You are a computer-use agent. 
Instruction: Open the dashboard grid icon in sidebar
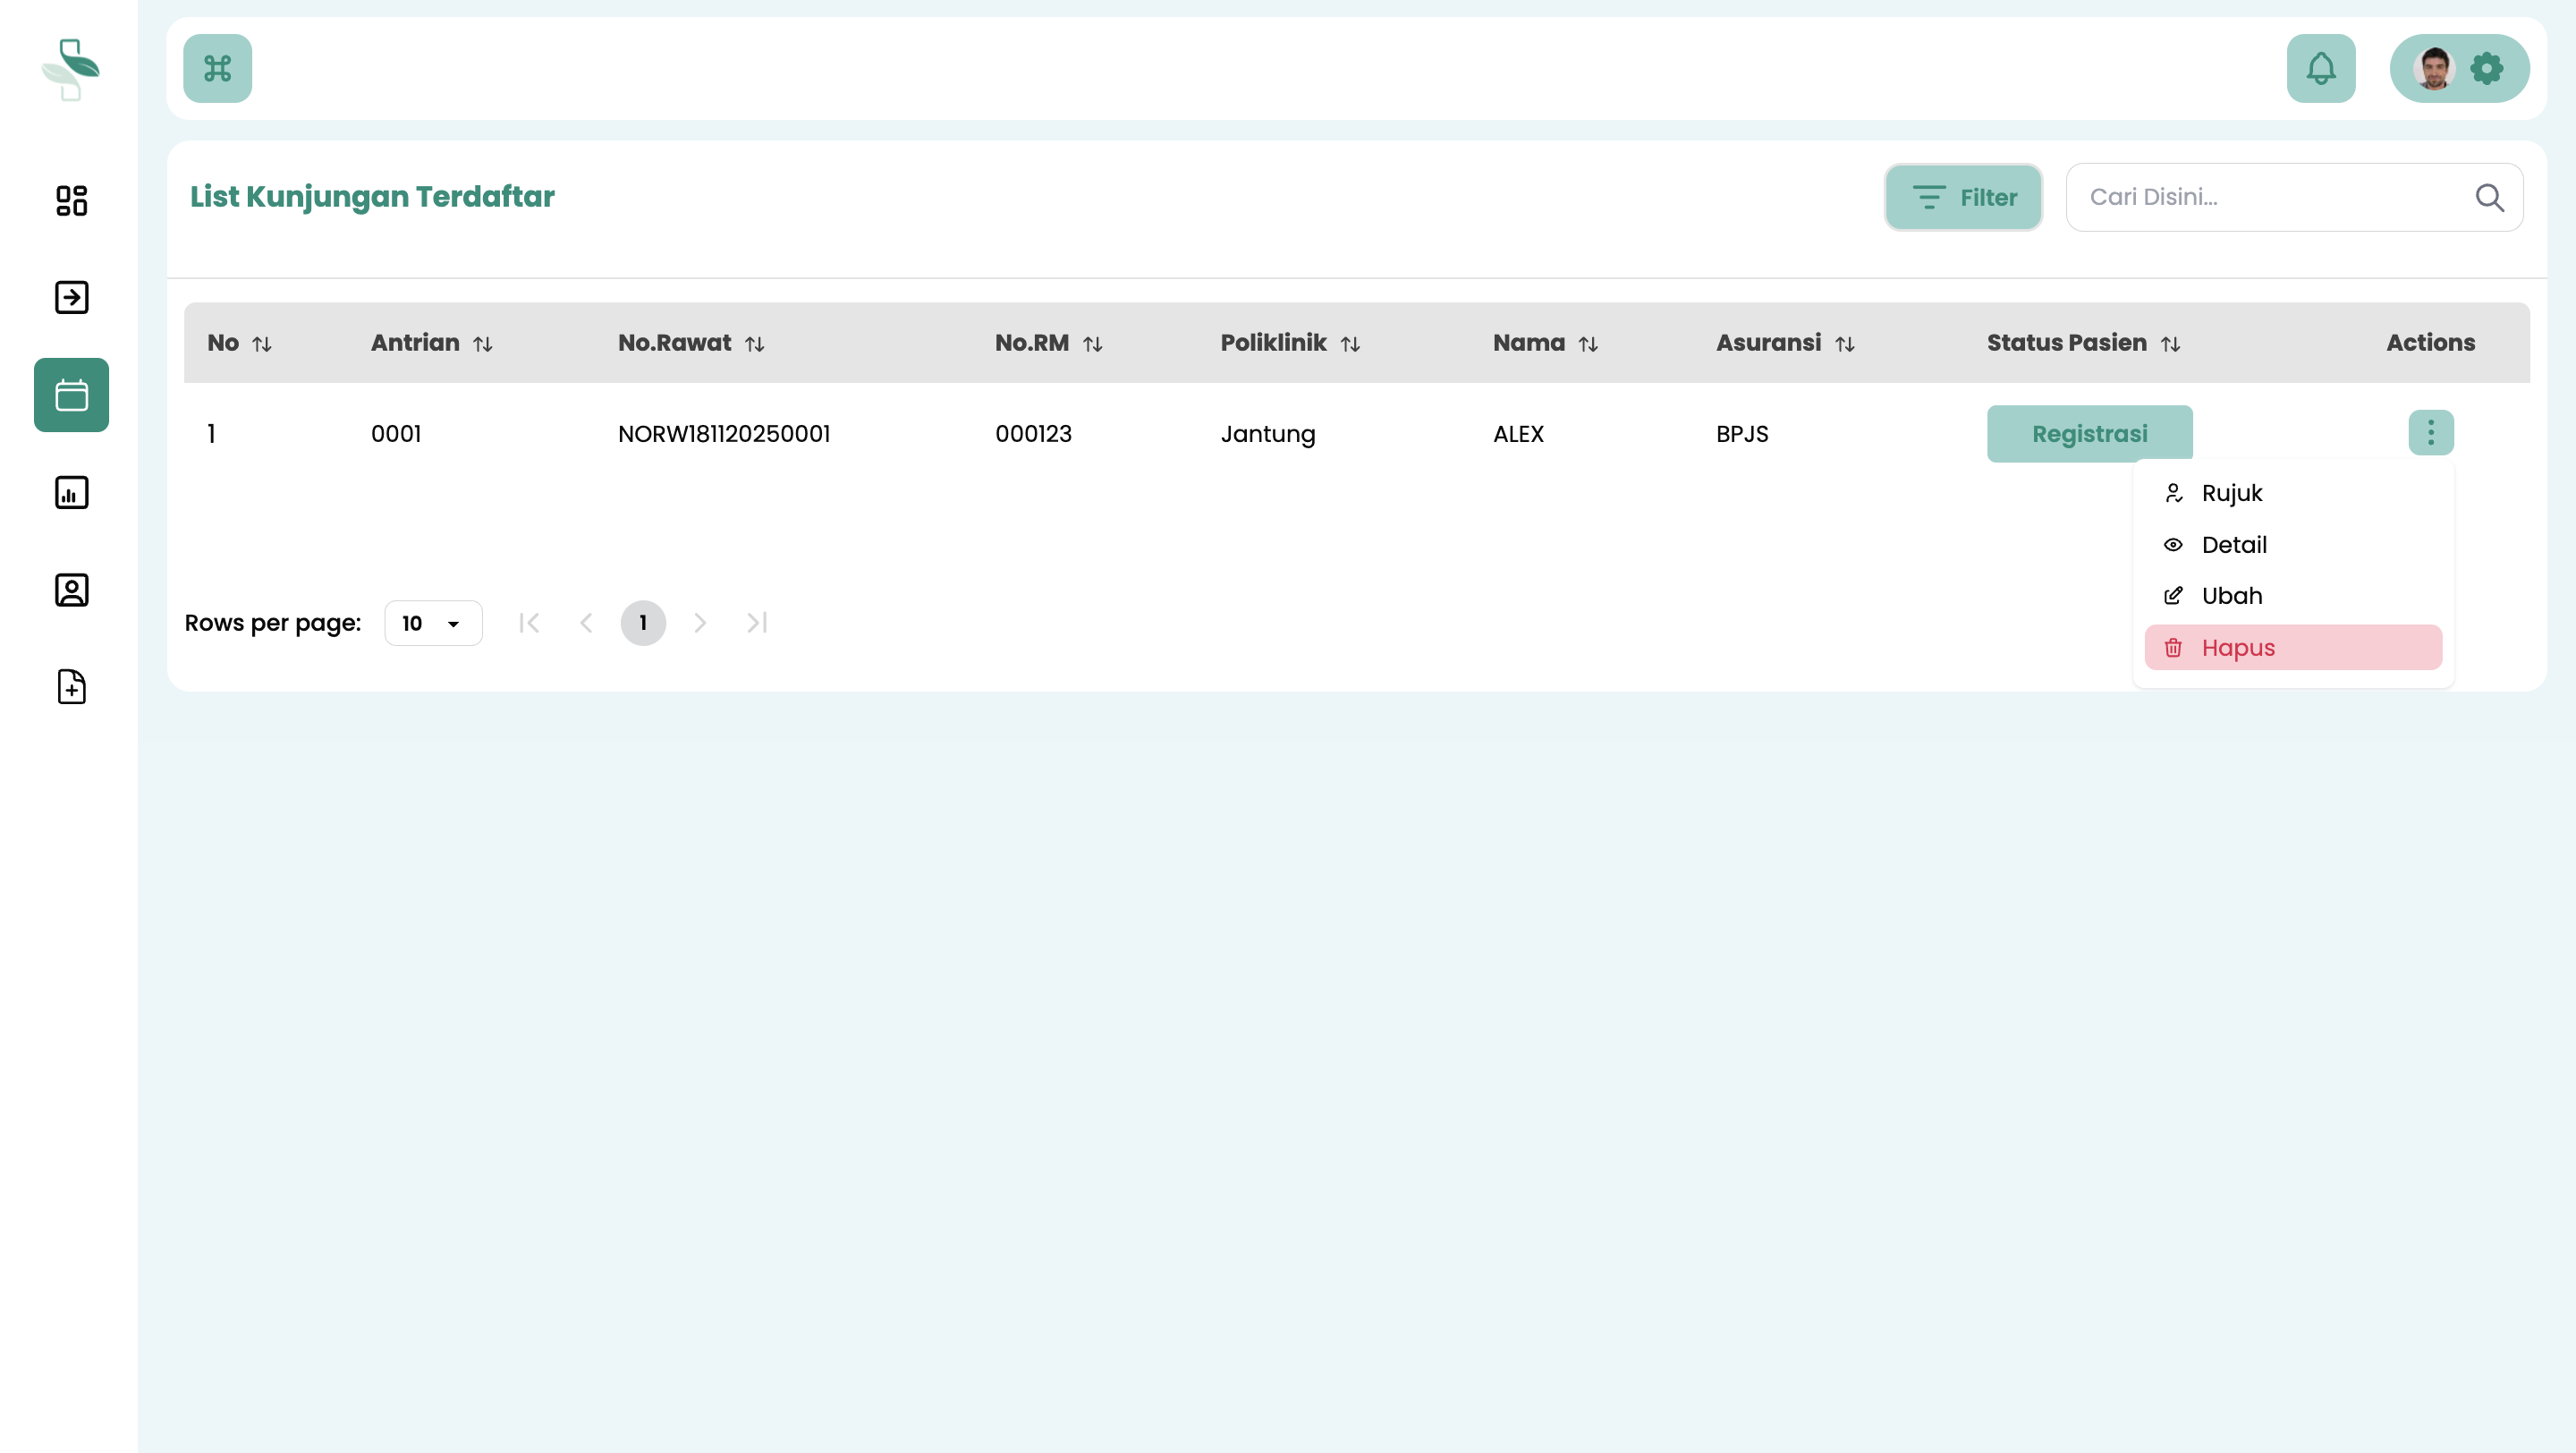(x=71, y=200)
